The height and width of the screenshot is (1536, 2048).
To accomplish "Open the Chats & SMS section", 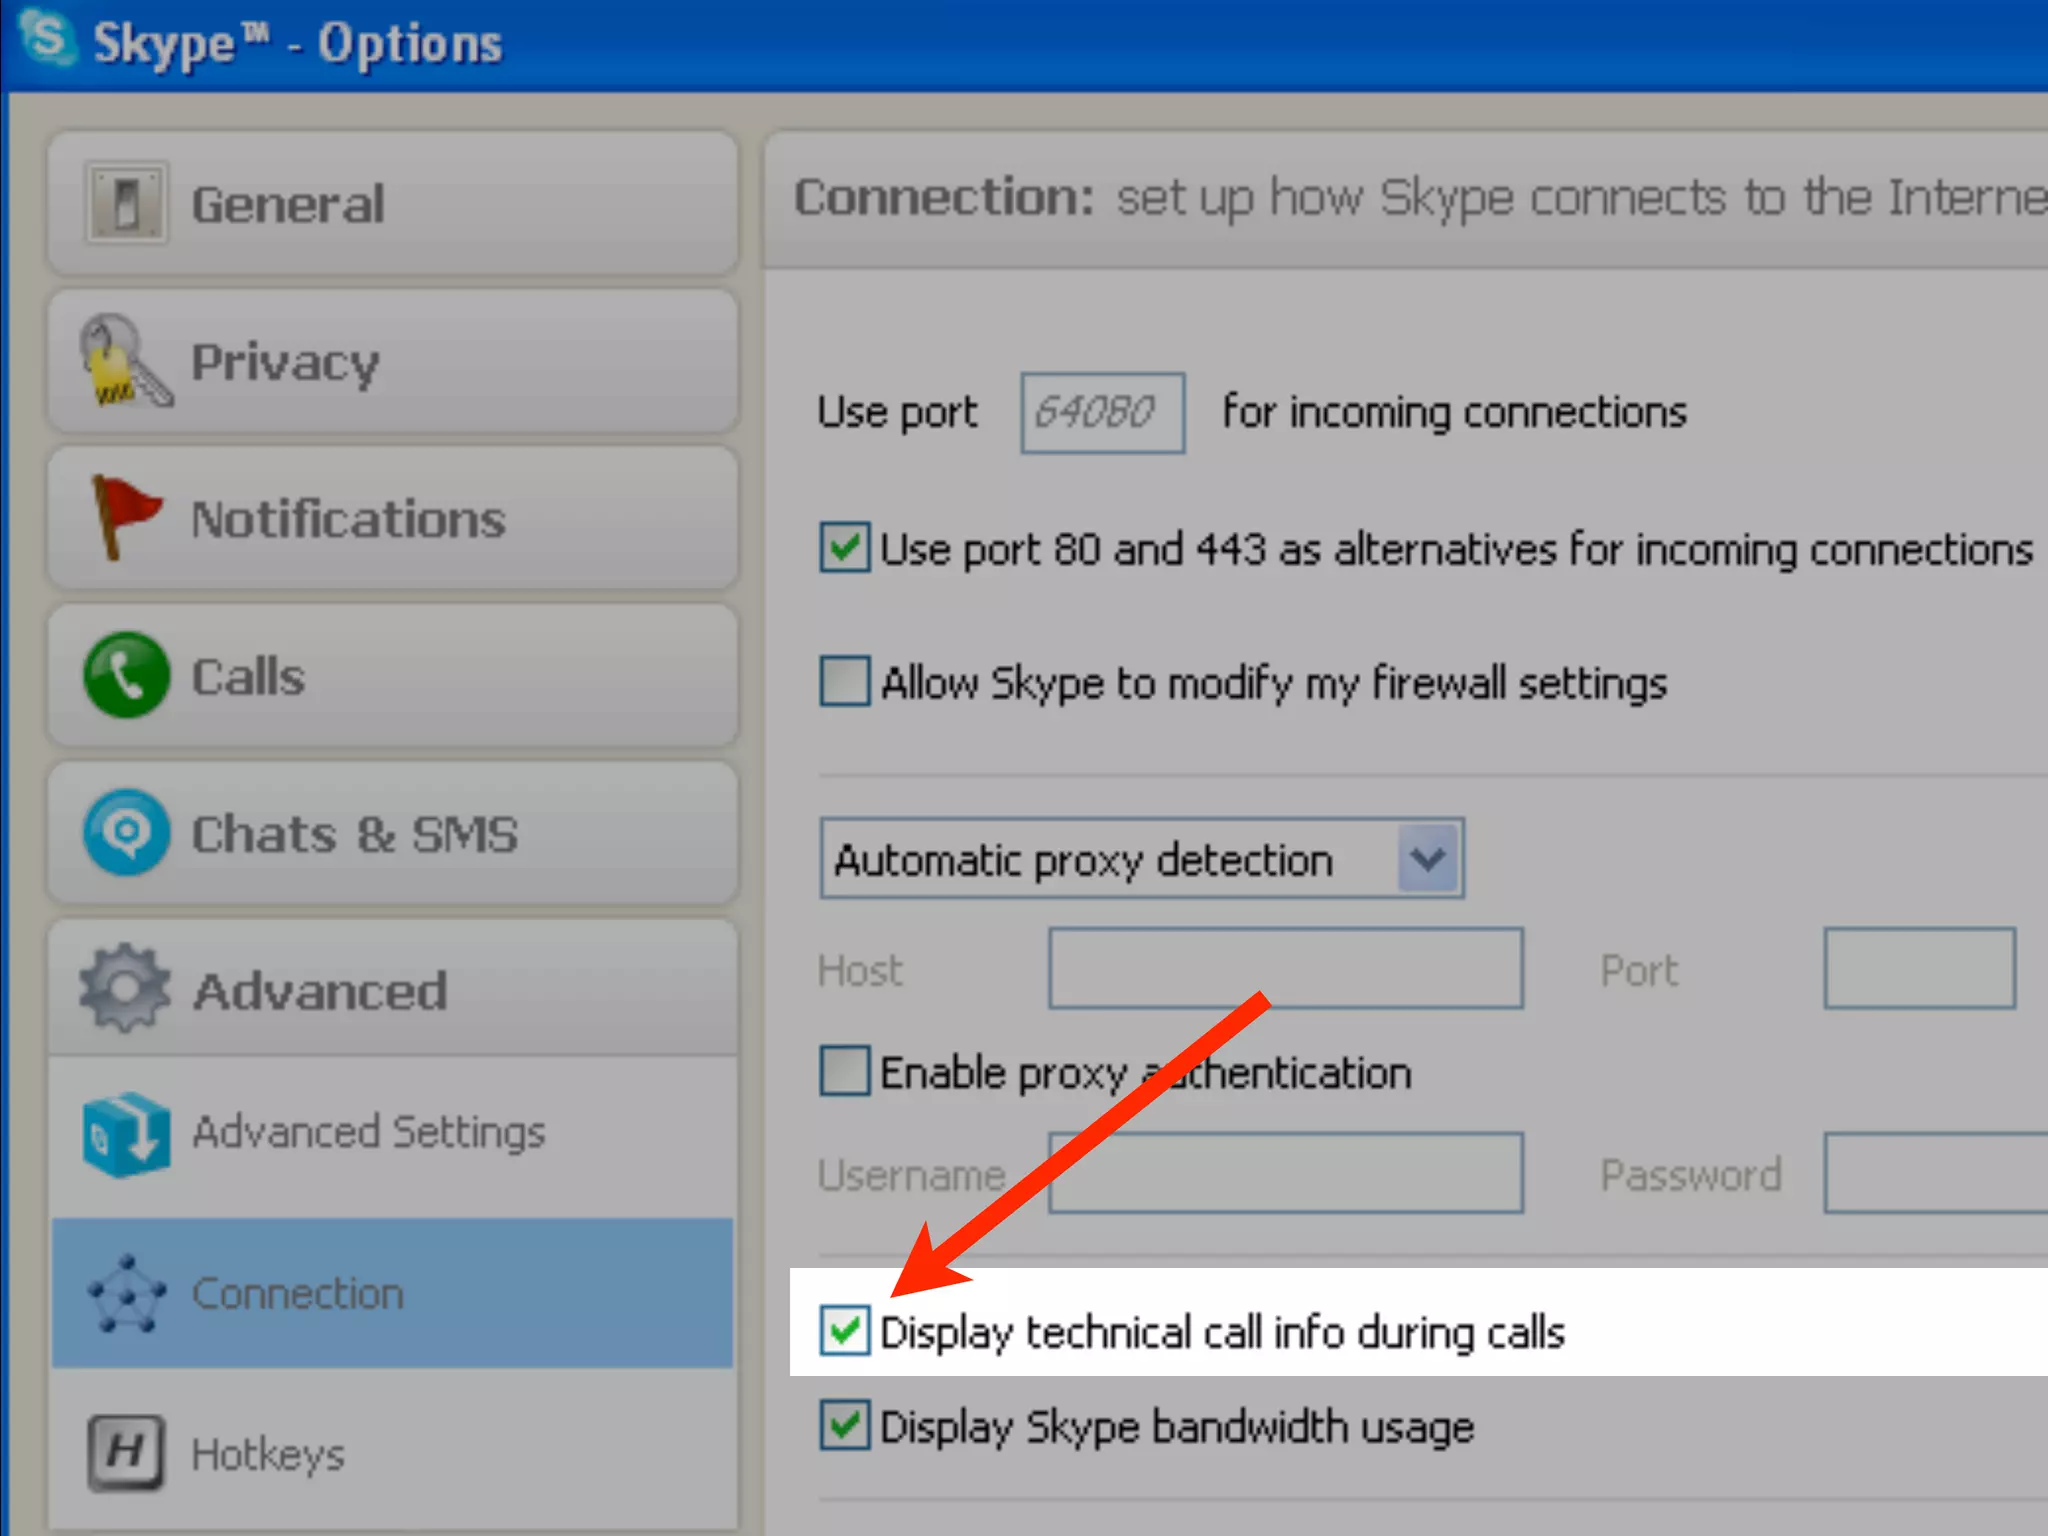I will [392, 833].
